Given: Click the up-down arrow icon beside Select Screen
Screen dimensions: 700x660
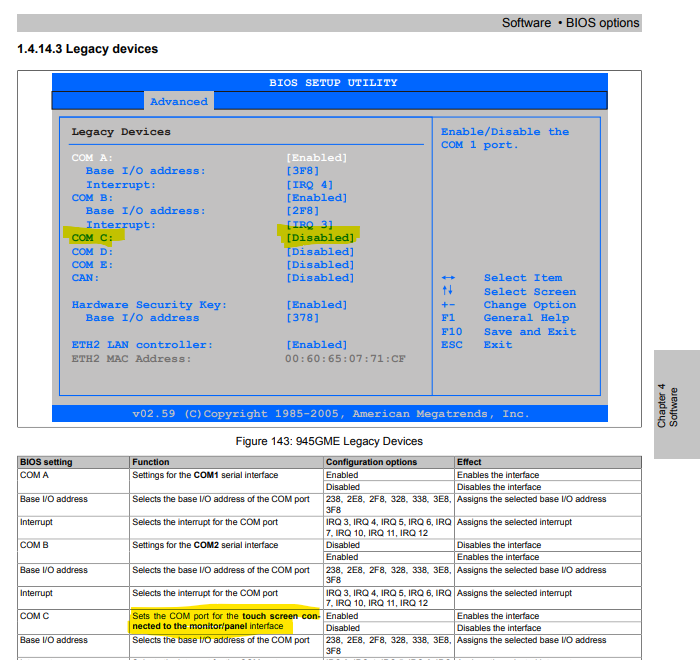Looking at the screenshot, I should (x=447, y=291).
